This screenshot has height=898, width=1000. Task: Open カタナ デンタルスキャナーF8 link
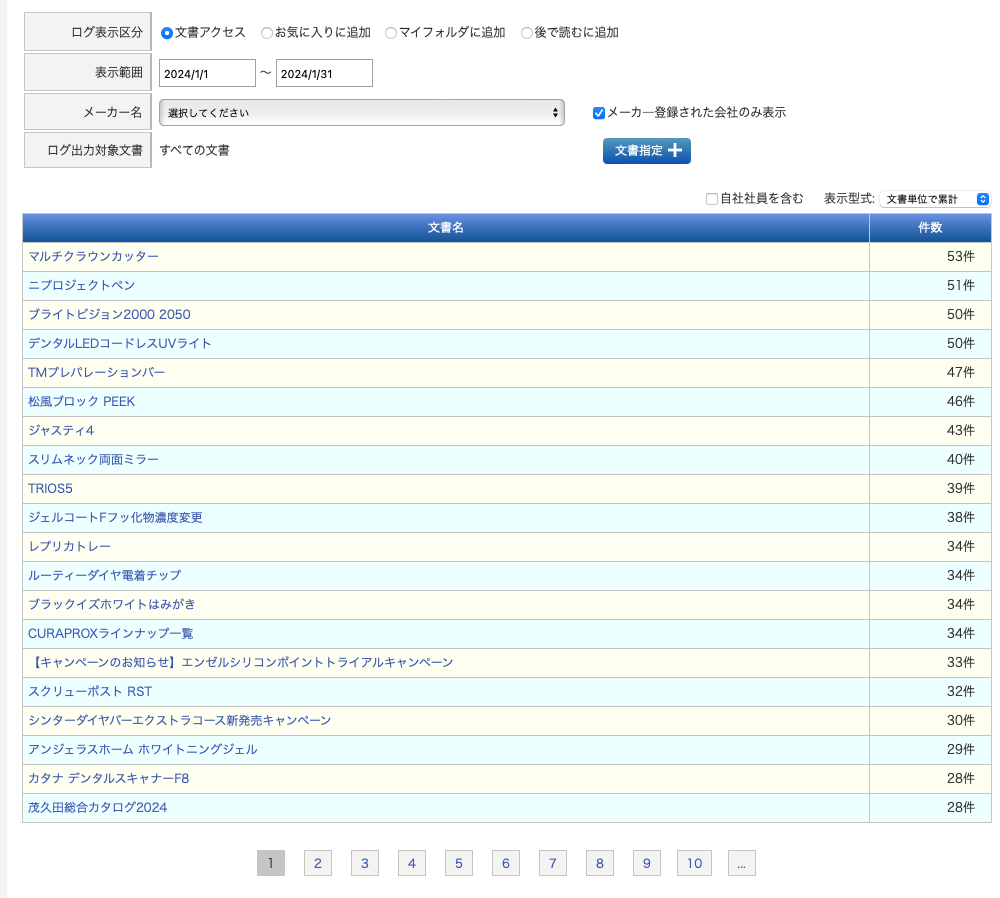[108, 779]
